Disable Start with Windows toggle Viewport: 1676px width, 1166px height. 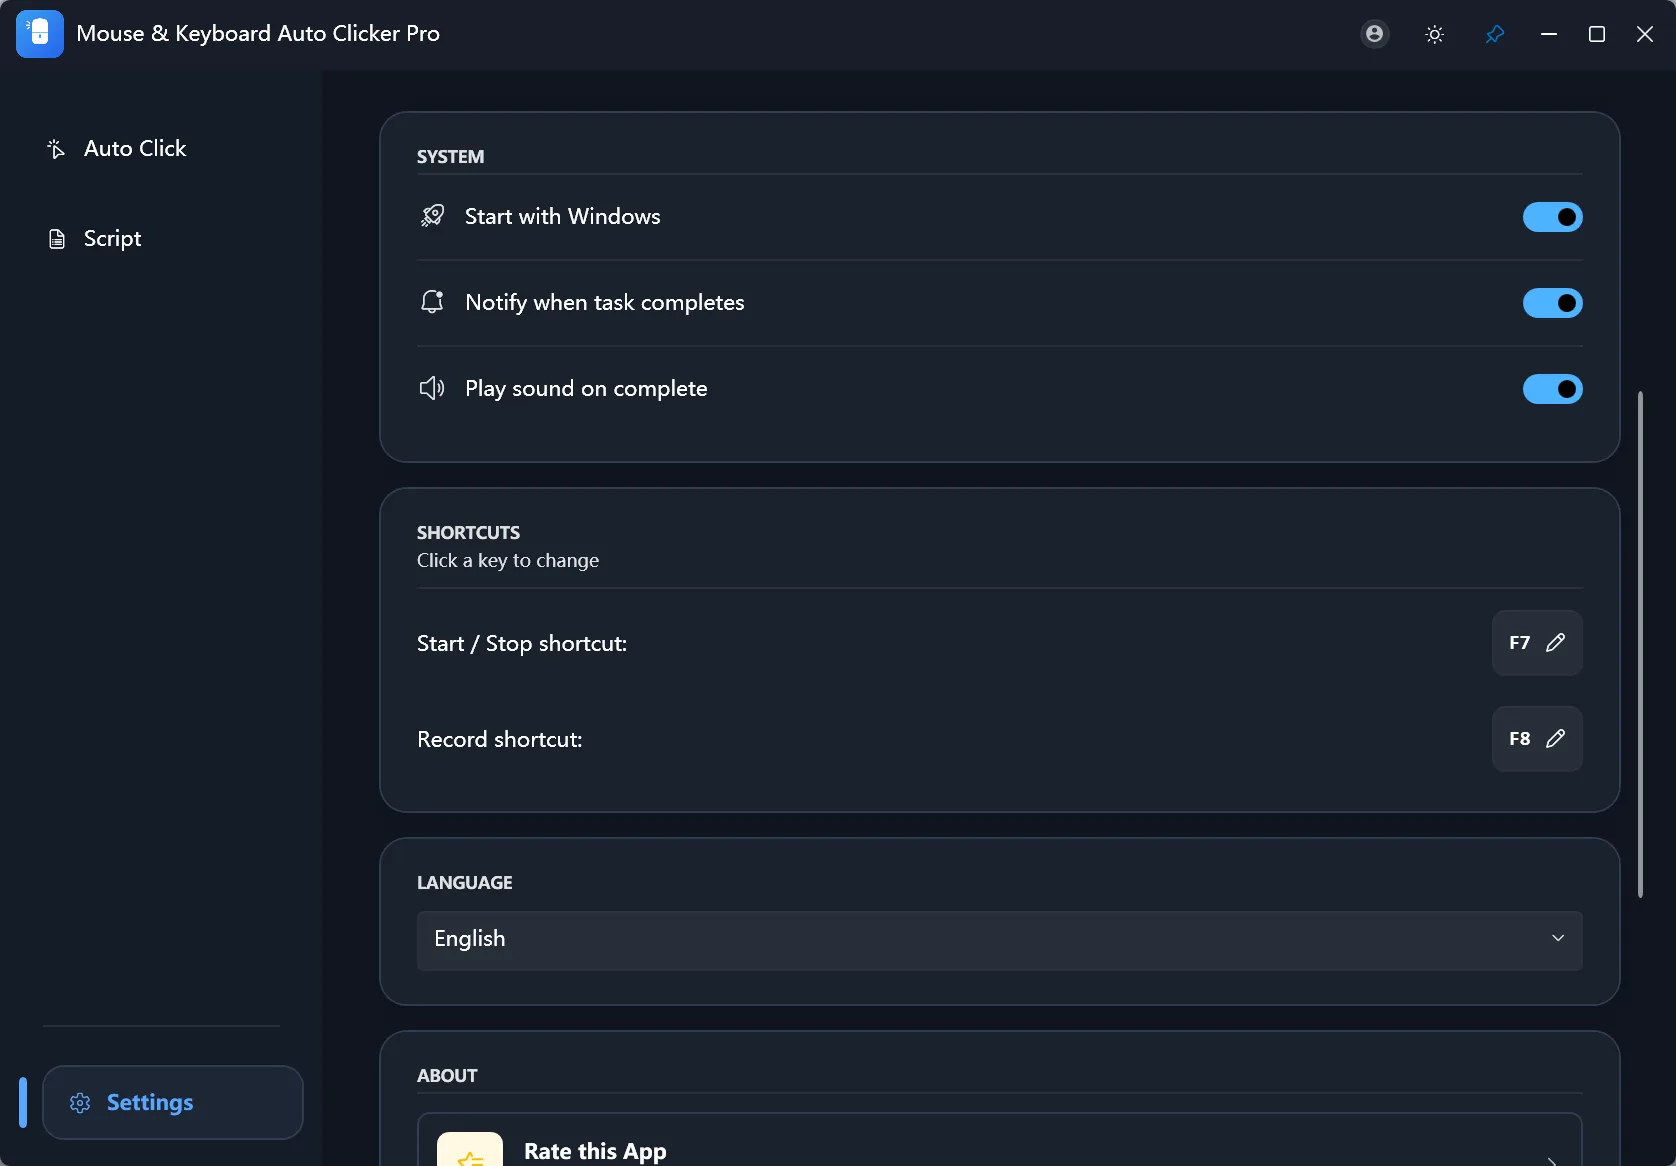(x=1552, y=217)
